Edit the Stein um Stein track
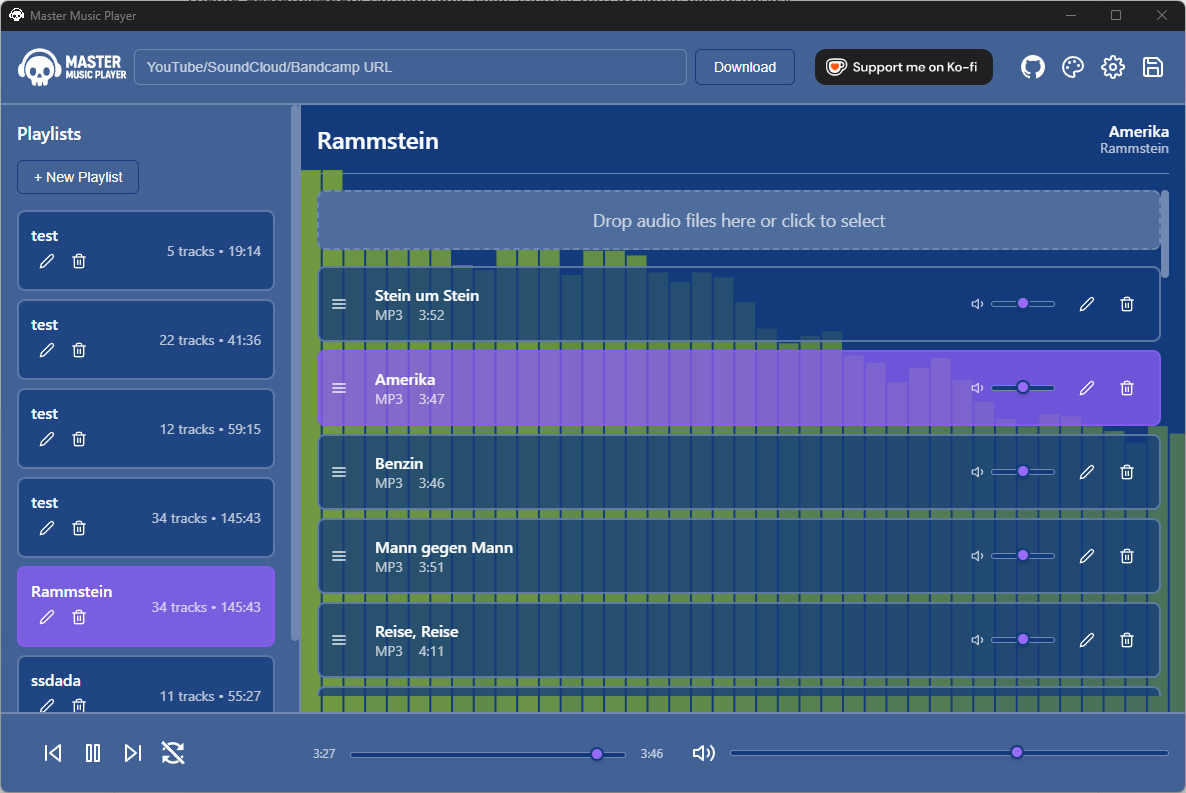 [1087, 304]
